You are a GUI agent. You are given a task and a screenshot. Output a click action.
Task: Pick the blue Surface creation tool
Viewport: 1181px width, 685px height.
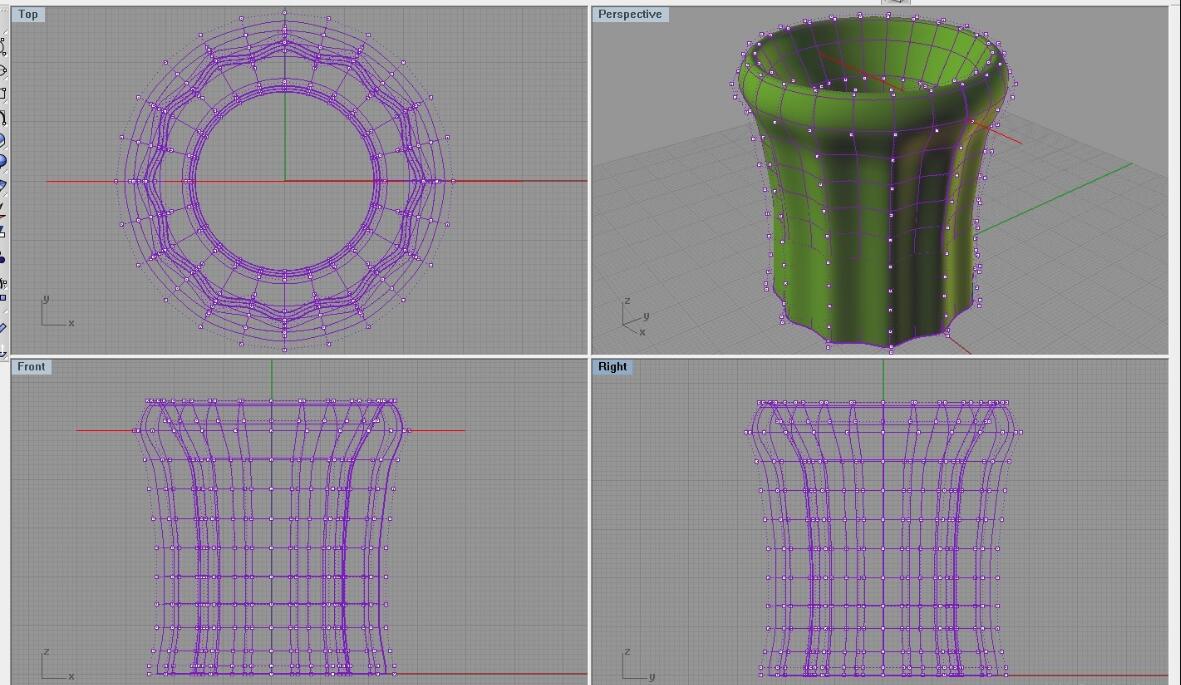(3, 140)
